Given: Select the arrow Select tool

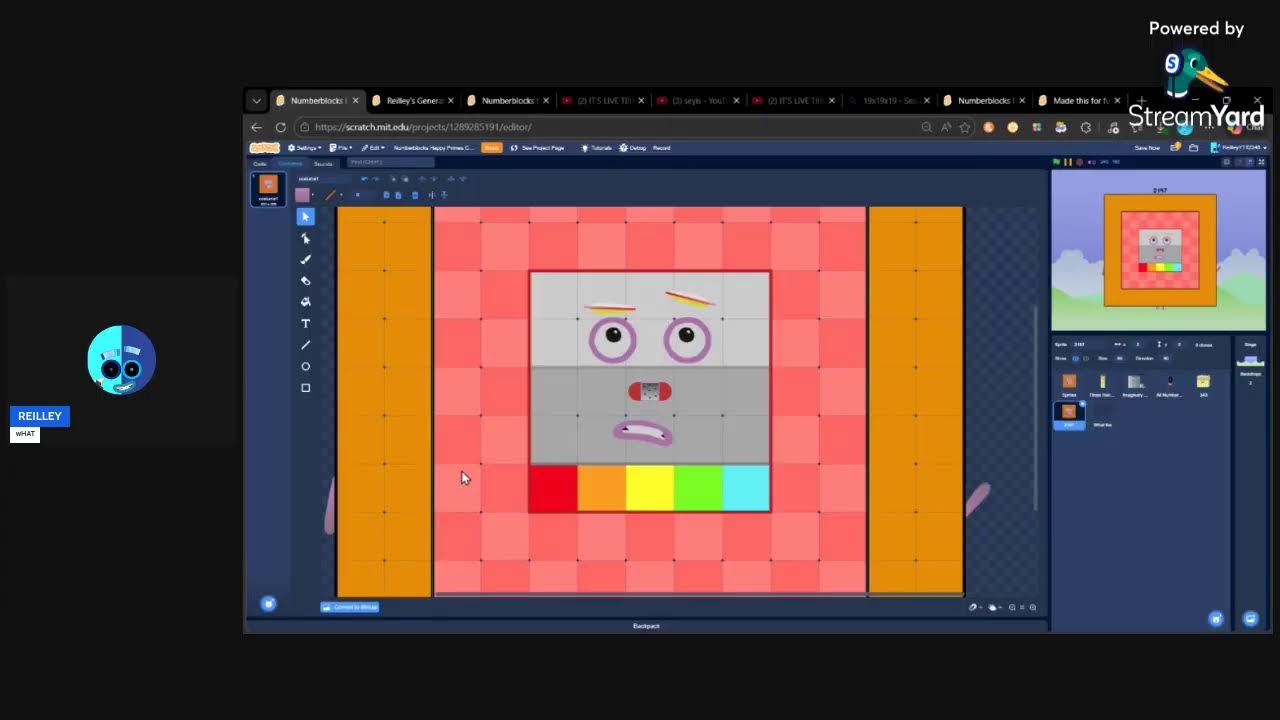Looking at the screenshot, I should point(306,217).
